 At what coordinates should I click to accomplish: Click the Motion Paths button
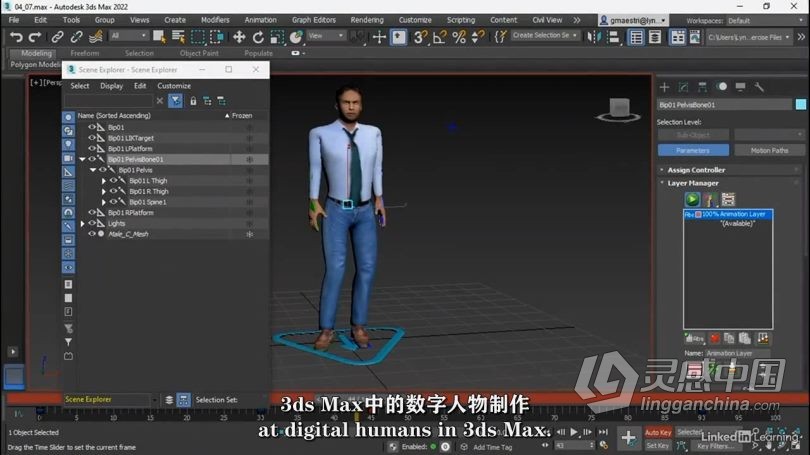click(x=769, y=150)
